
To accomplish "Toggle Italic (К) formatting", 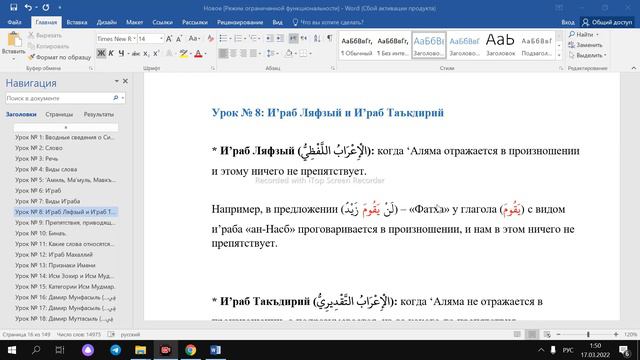I will coord(111,53).
